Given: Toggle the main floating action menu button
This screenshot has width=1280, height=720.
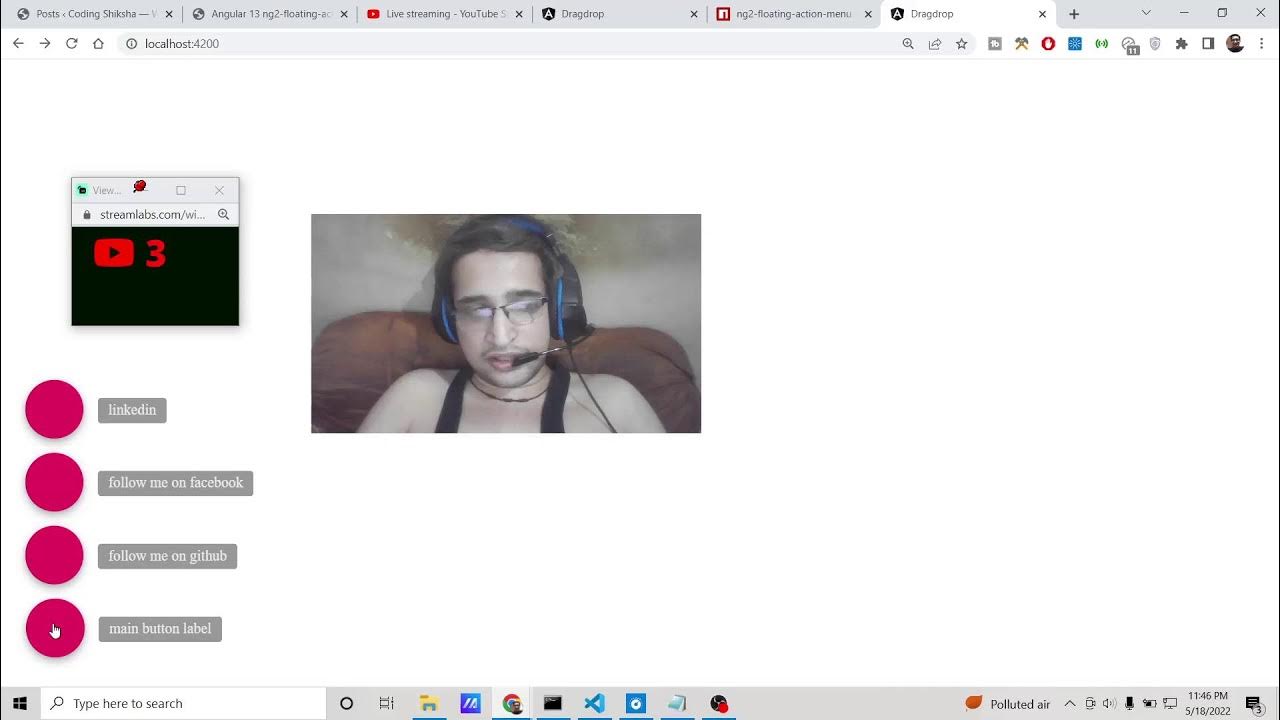Looking at the screenshot, I should 55,628.
